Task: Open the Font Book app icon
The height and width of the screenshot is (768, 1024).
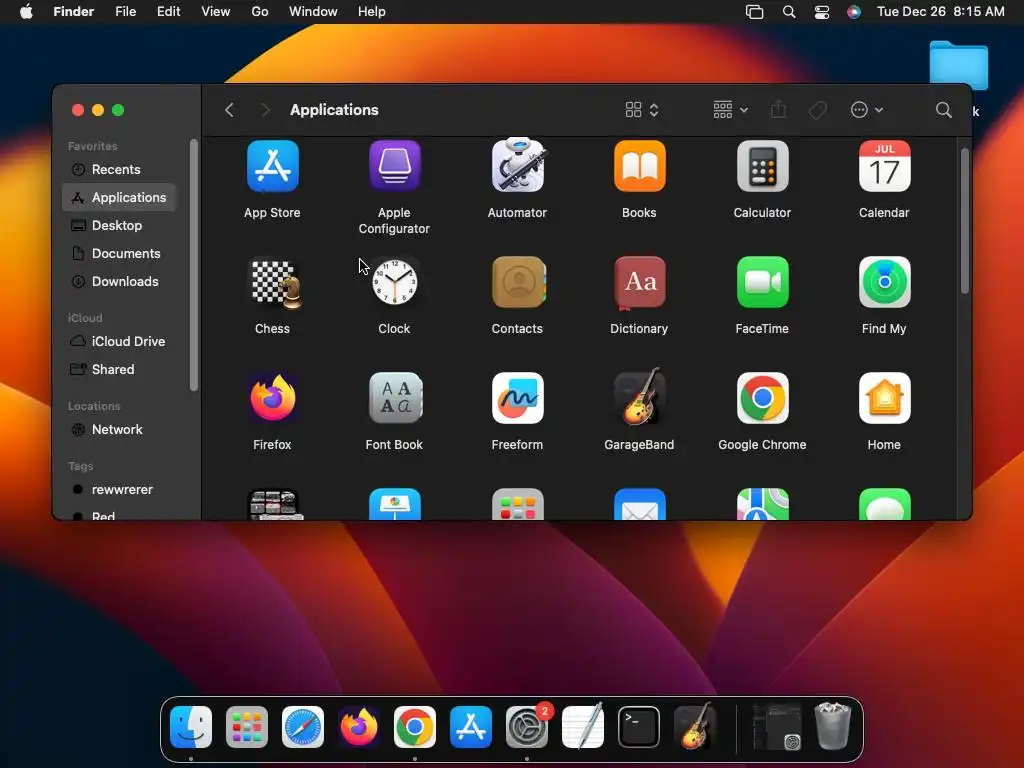Action: click(x=395, y=398)
